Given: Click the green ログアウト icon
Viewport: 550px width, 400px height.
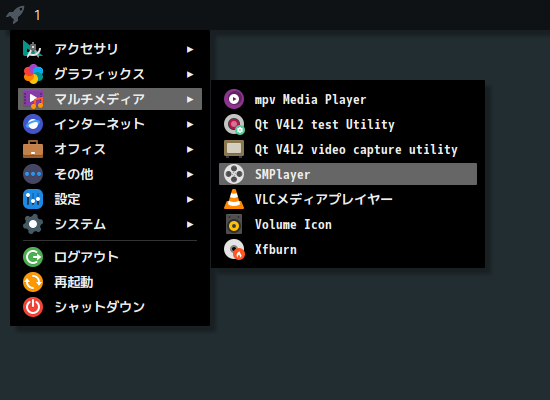Looking at the screenshot, I should point(33,257).
